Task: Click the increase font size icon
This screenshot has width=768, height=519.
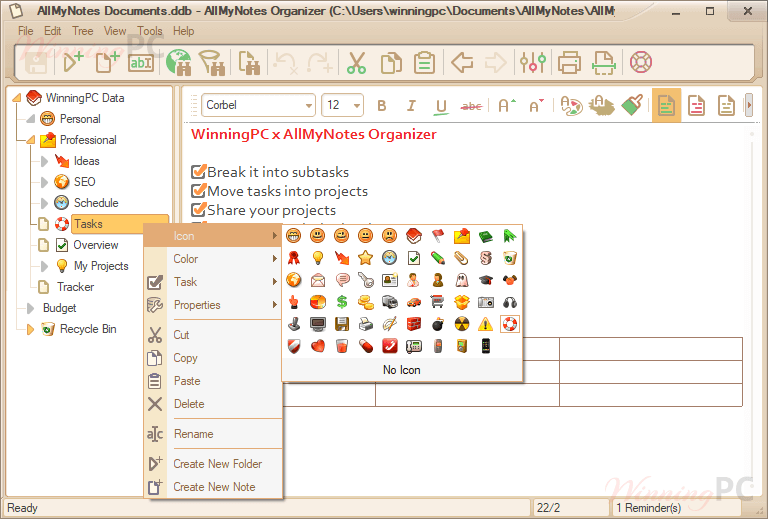Action: [x=506, y=105]
